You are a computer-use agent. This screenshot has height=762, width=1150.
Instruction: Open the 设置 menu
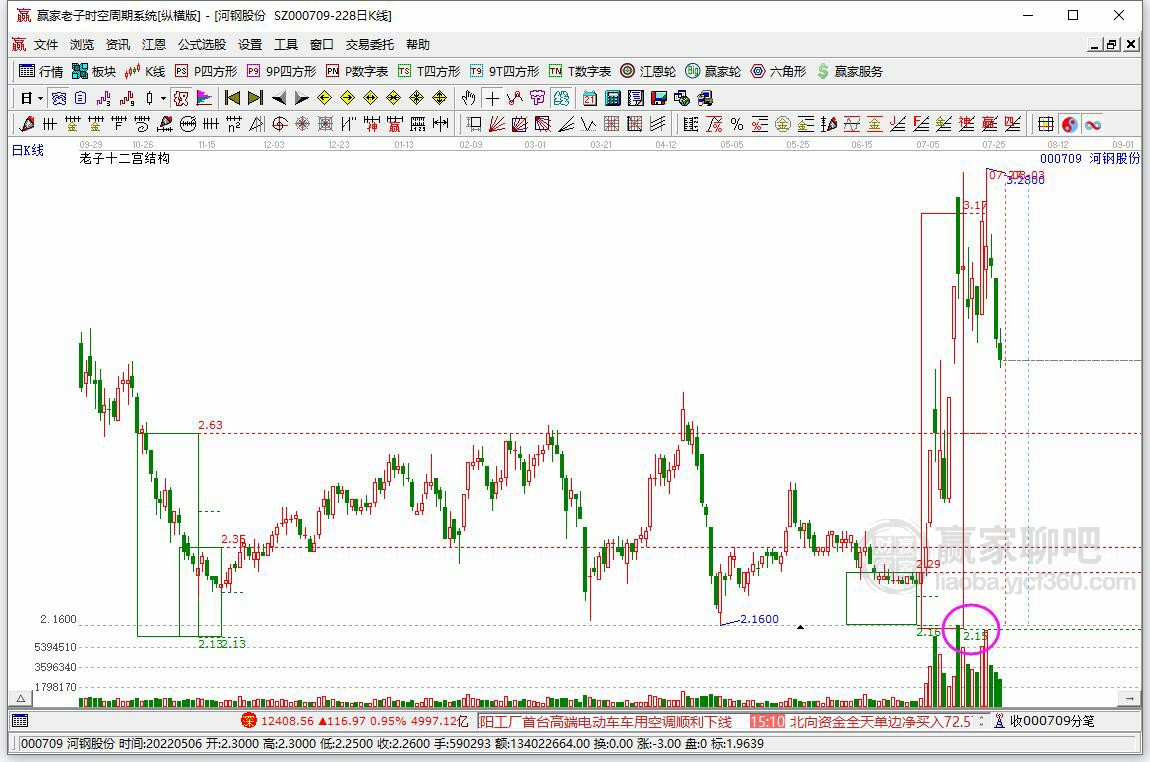click(x=250, y=45)
